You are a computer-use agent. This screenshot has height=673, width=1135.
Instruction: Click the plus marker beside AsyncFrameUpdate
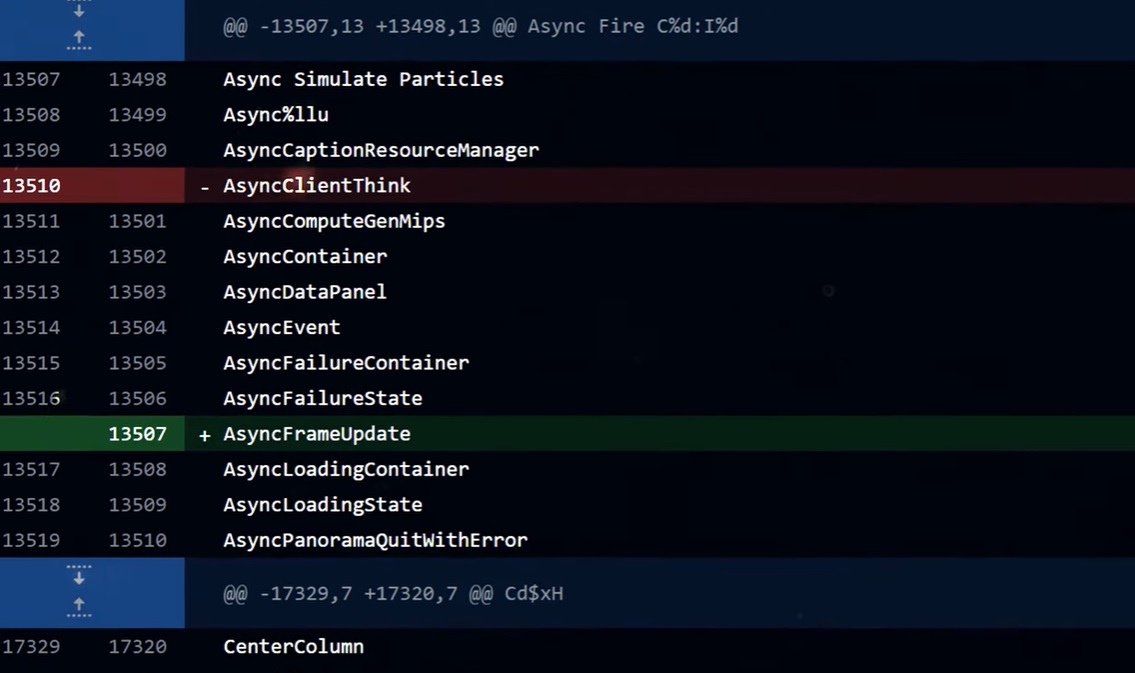(205, 435)
